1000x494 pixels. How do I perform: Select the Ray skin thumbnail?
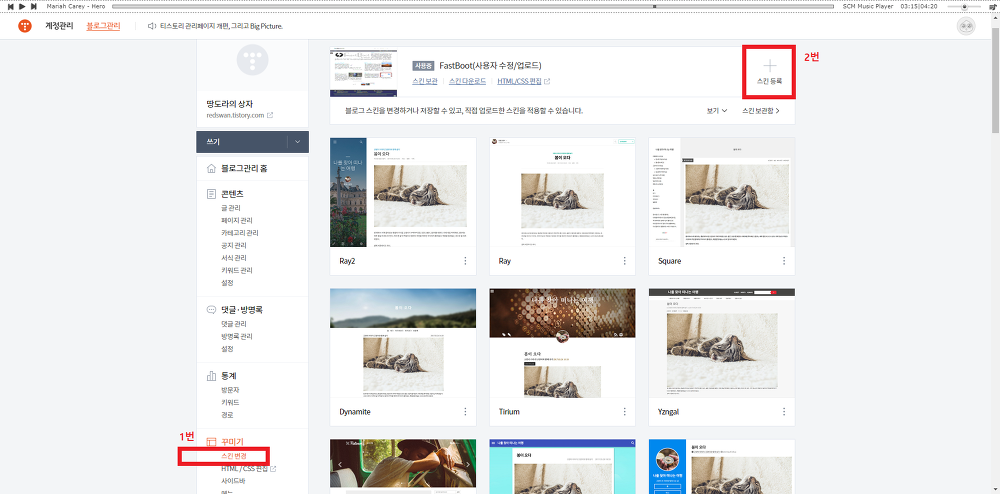[x=562, y=192]
